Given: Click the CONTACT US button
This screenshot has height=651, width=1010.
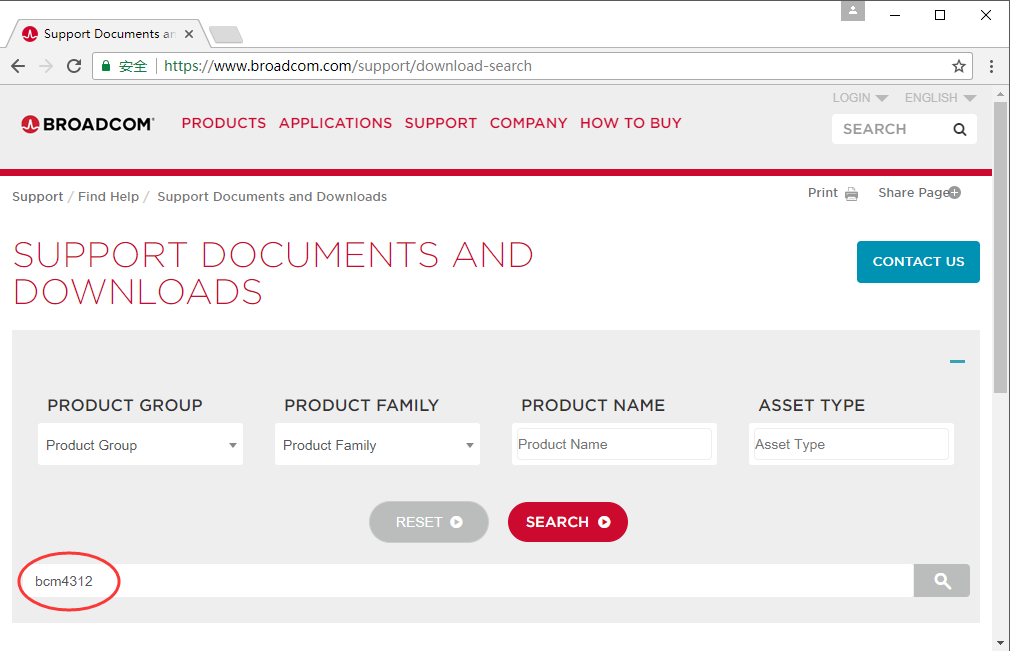Looking at the screenshot, I should point(918,262).
